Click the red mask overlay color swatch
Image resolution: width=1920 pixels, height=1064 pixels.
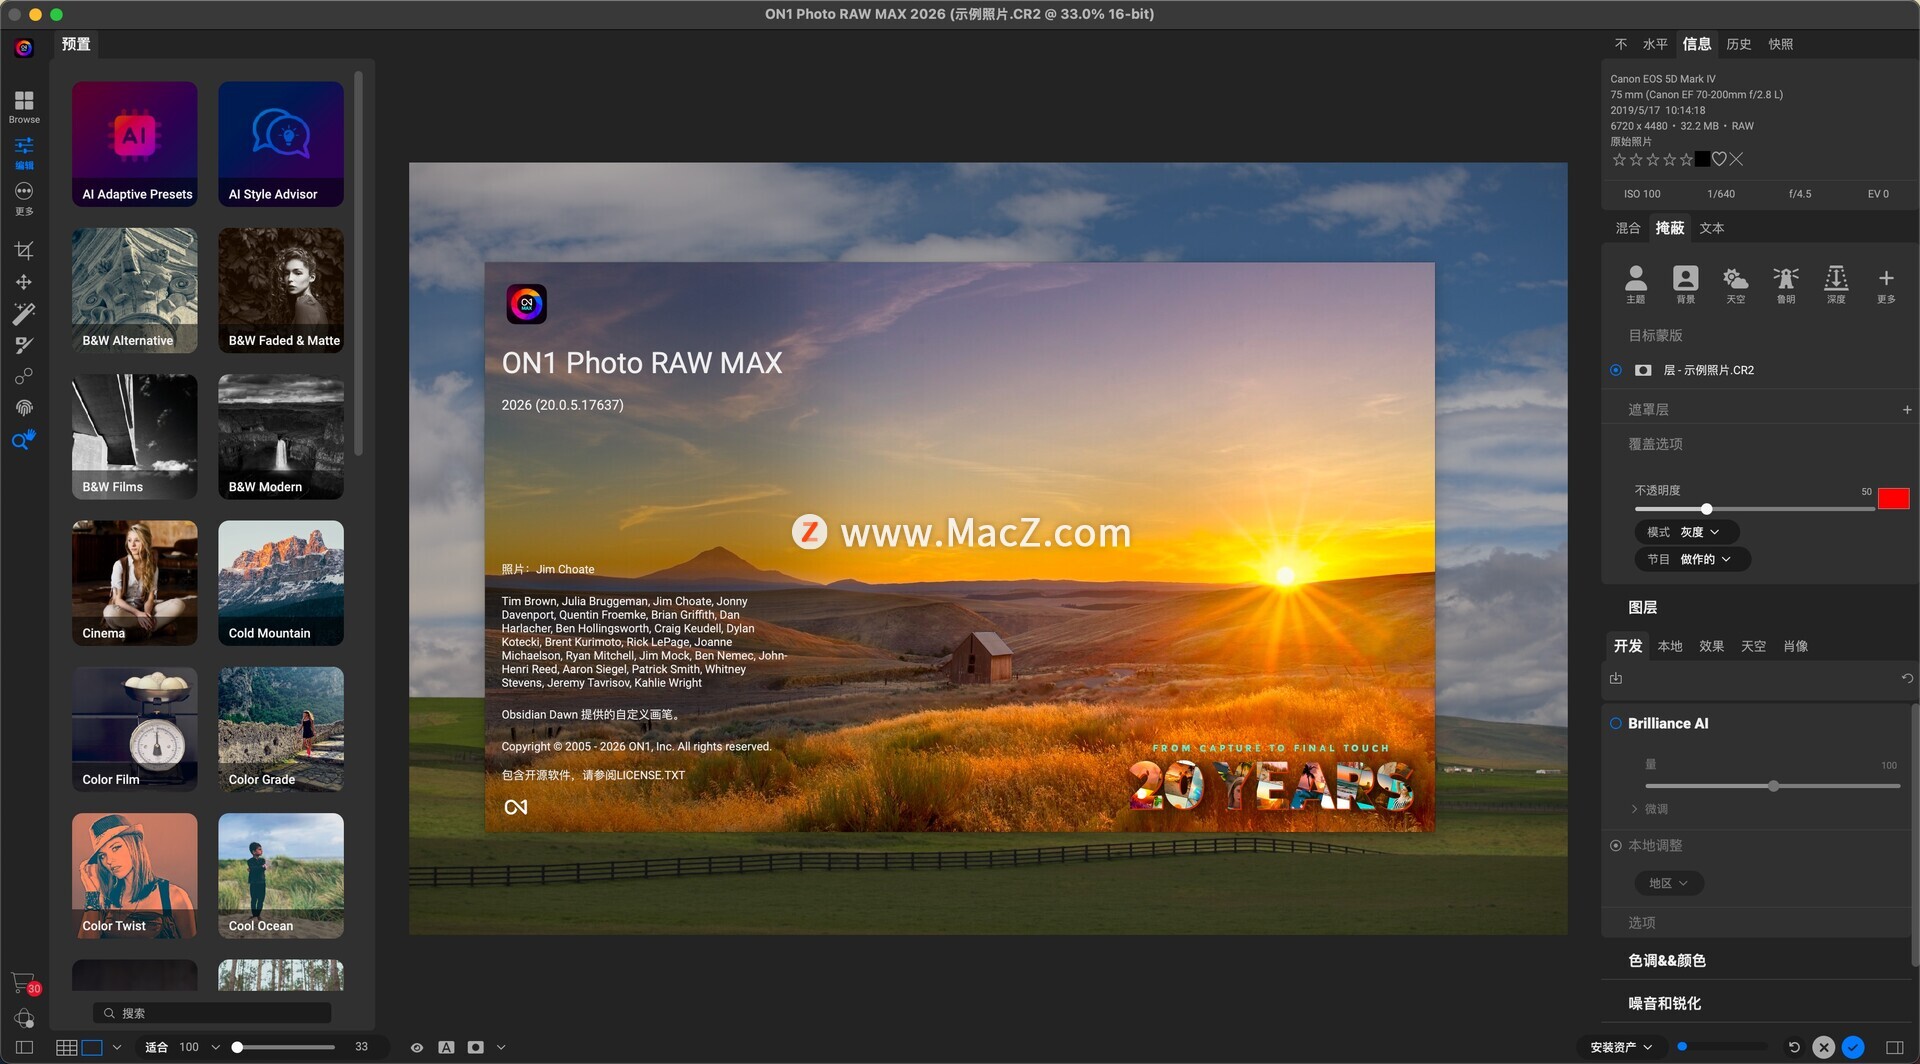point(1893,498)
